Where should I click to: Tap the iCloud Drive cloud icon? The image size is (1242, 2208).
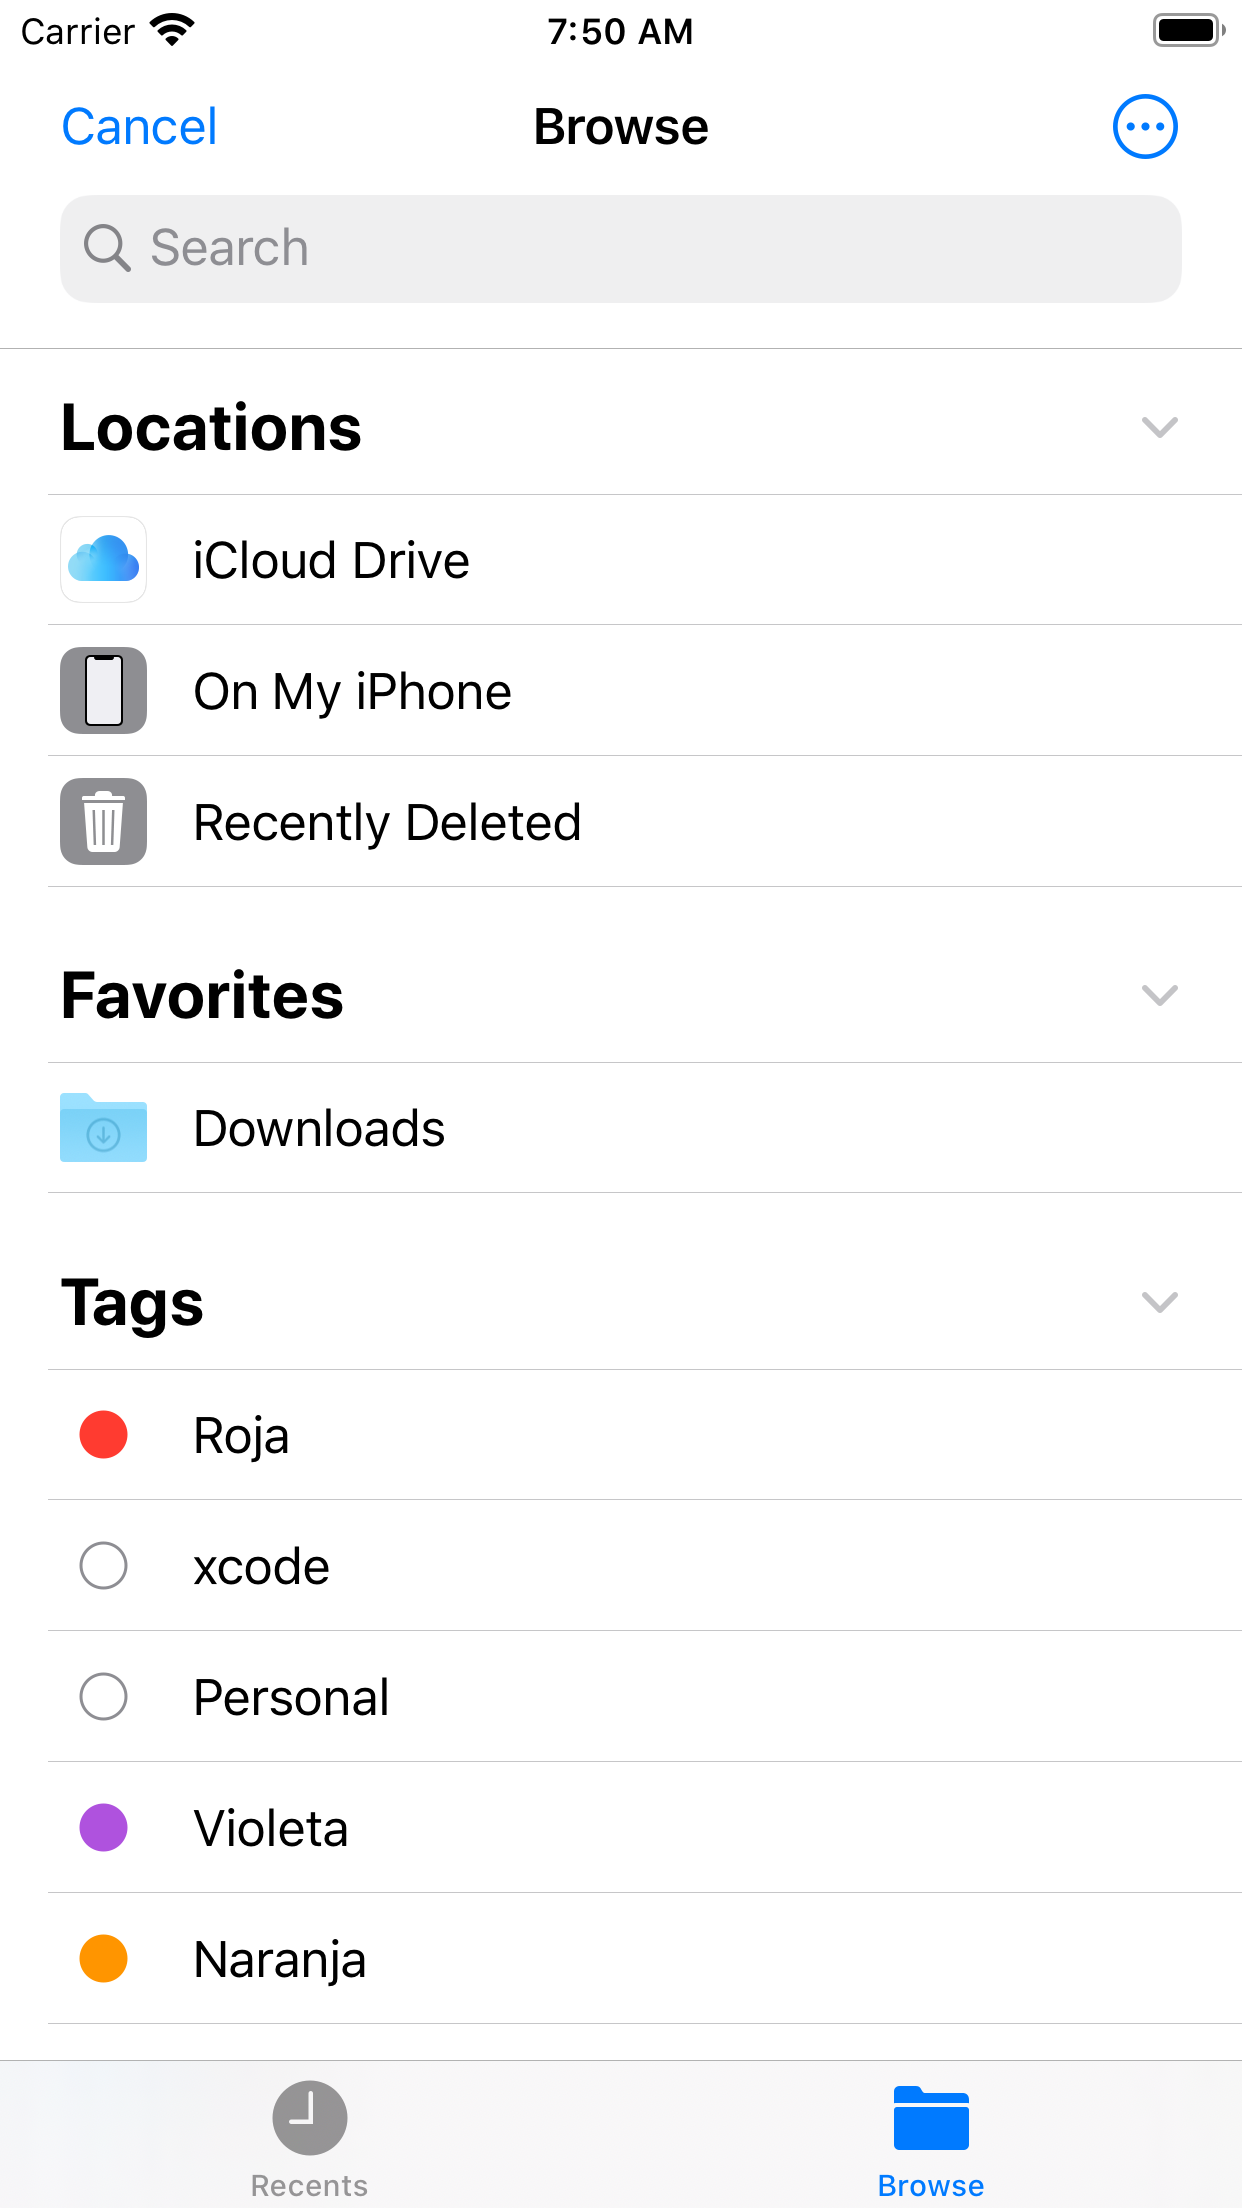(103, 560)
